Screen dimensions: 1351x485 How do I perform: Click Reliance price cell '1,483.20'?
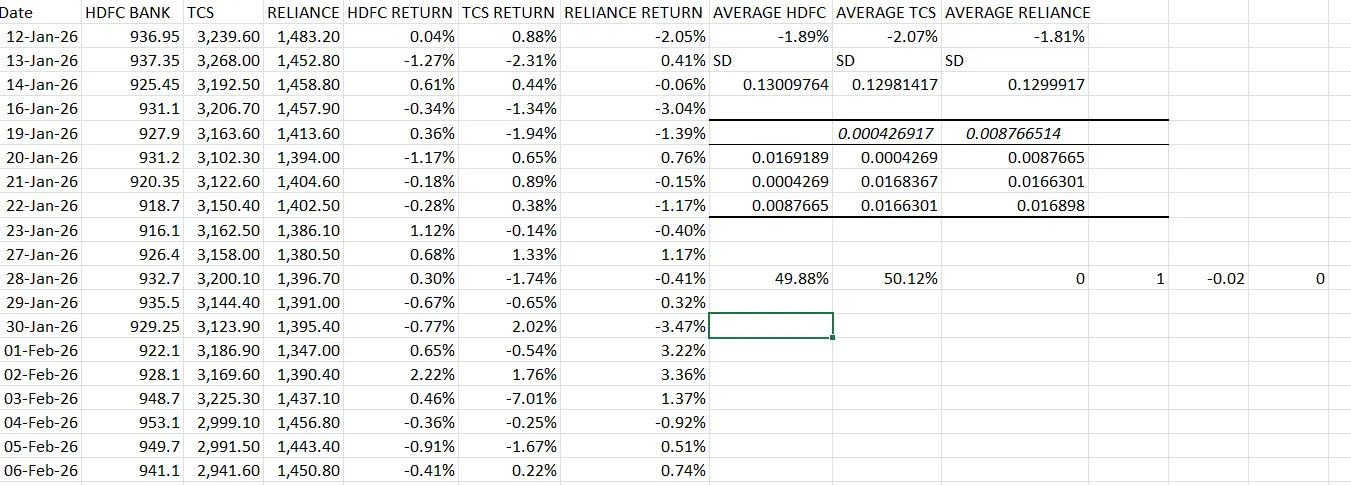[x=303, y=37]
